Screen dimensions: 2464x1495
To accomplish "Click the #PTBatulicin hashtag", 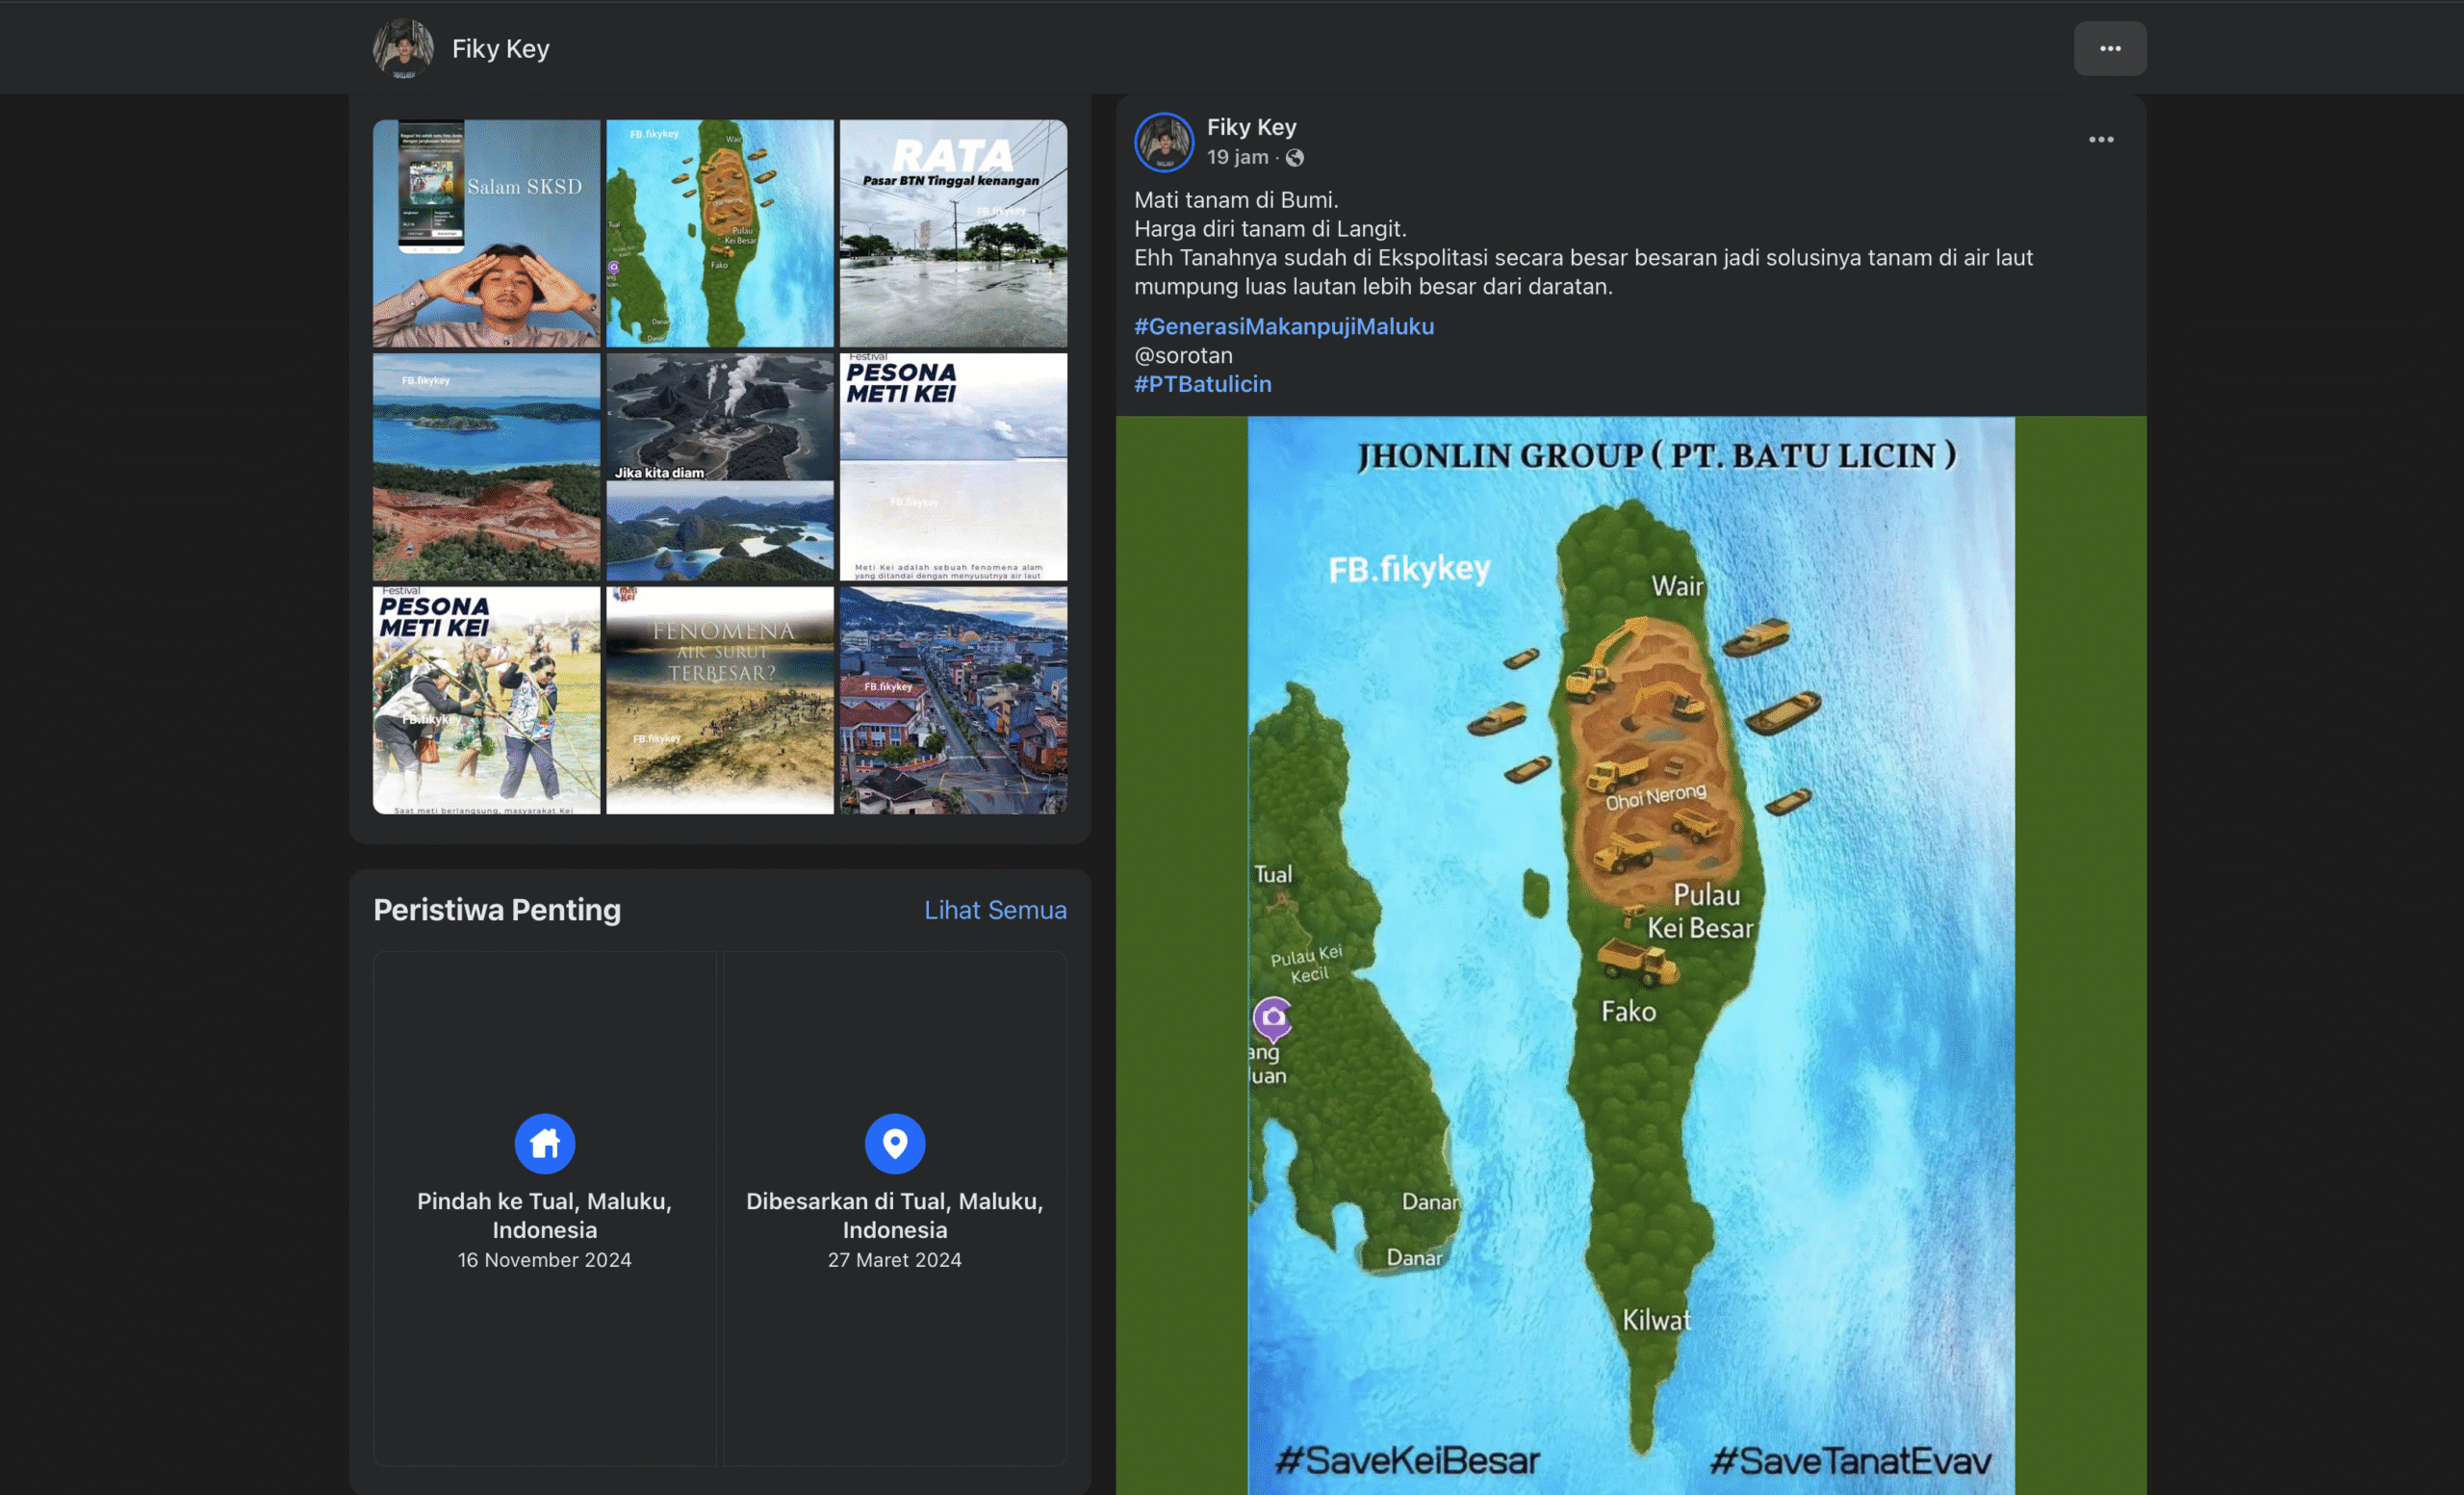I will coord(1202,384).
